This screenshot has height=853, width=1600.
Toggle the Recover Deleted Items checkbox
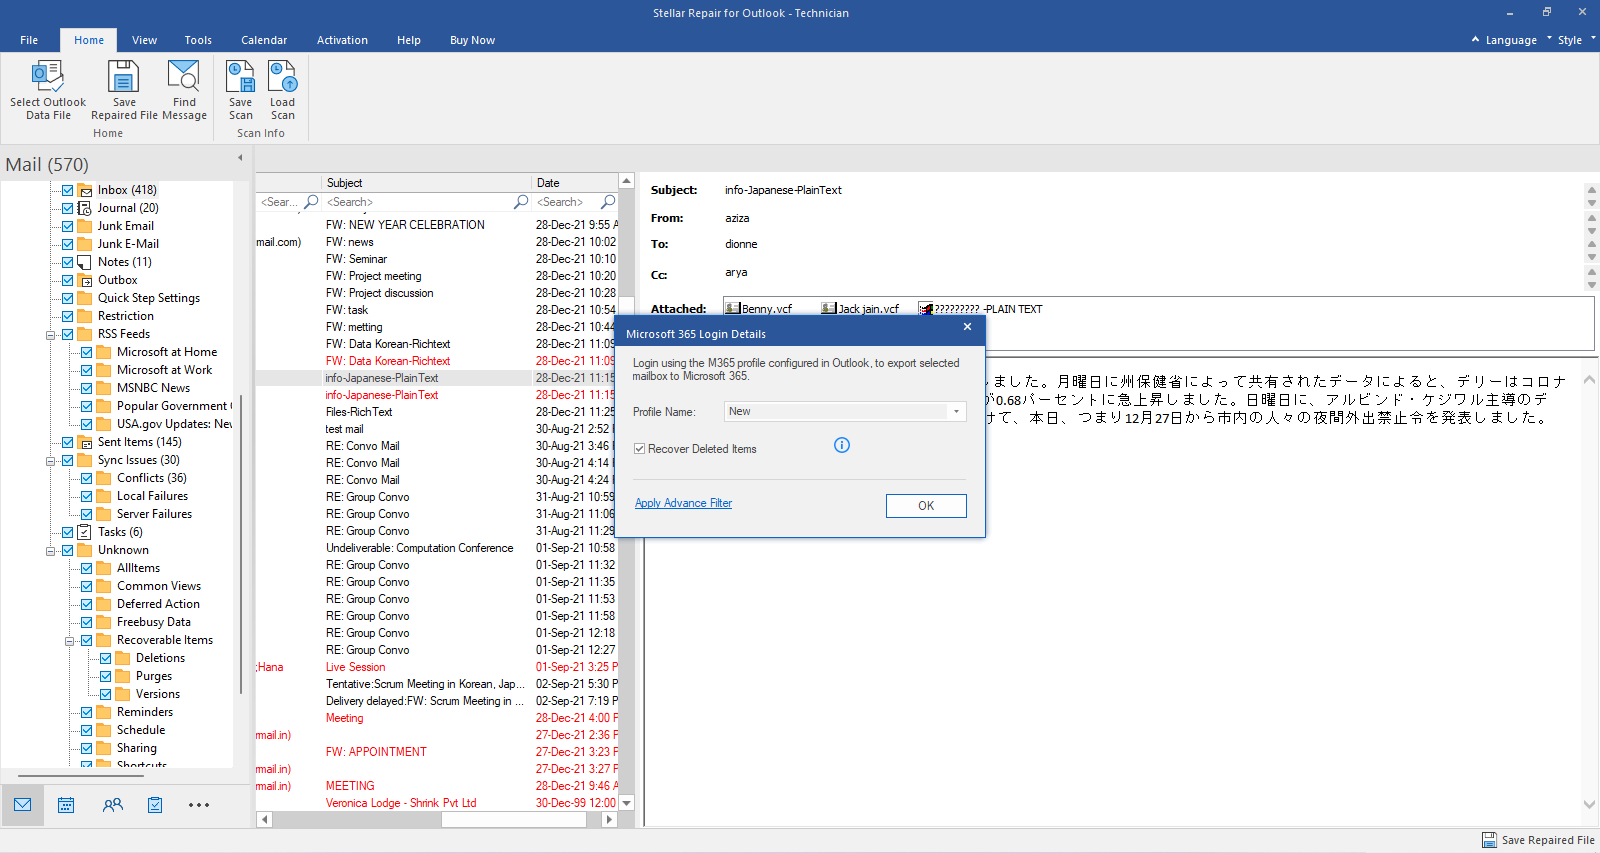click(x=639, y=449)
